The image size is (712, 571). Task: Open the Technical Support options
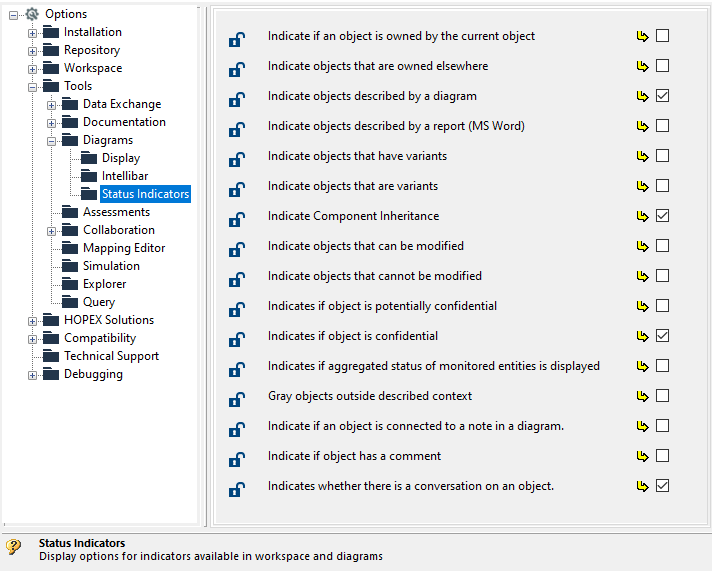pos(111,356)
